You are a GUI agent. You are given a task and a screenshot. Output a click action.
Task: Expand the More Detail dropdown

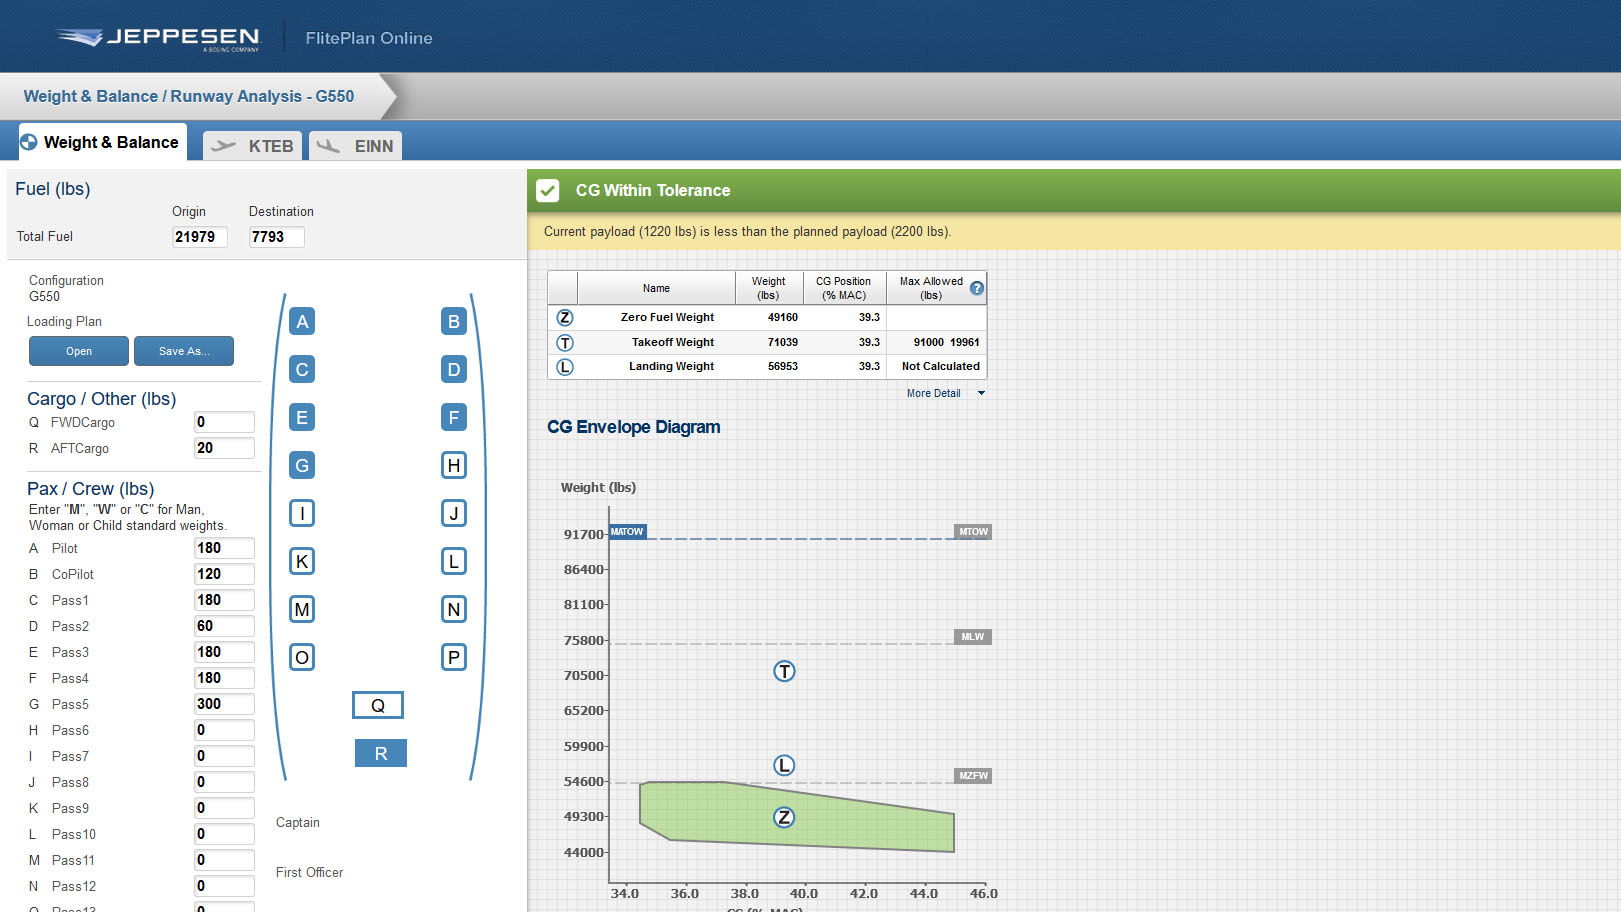pos(938,393)
